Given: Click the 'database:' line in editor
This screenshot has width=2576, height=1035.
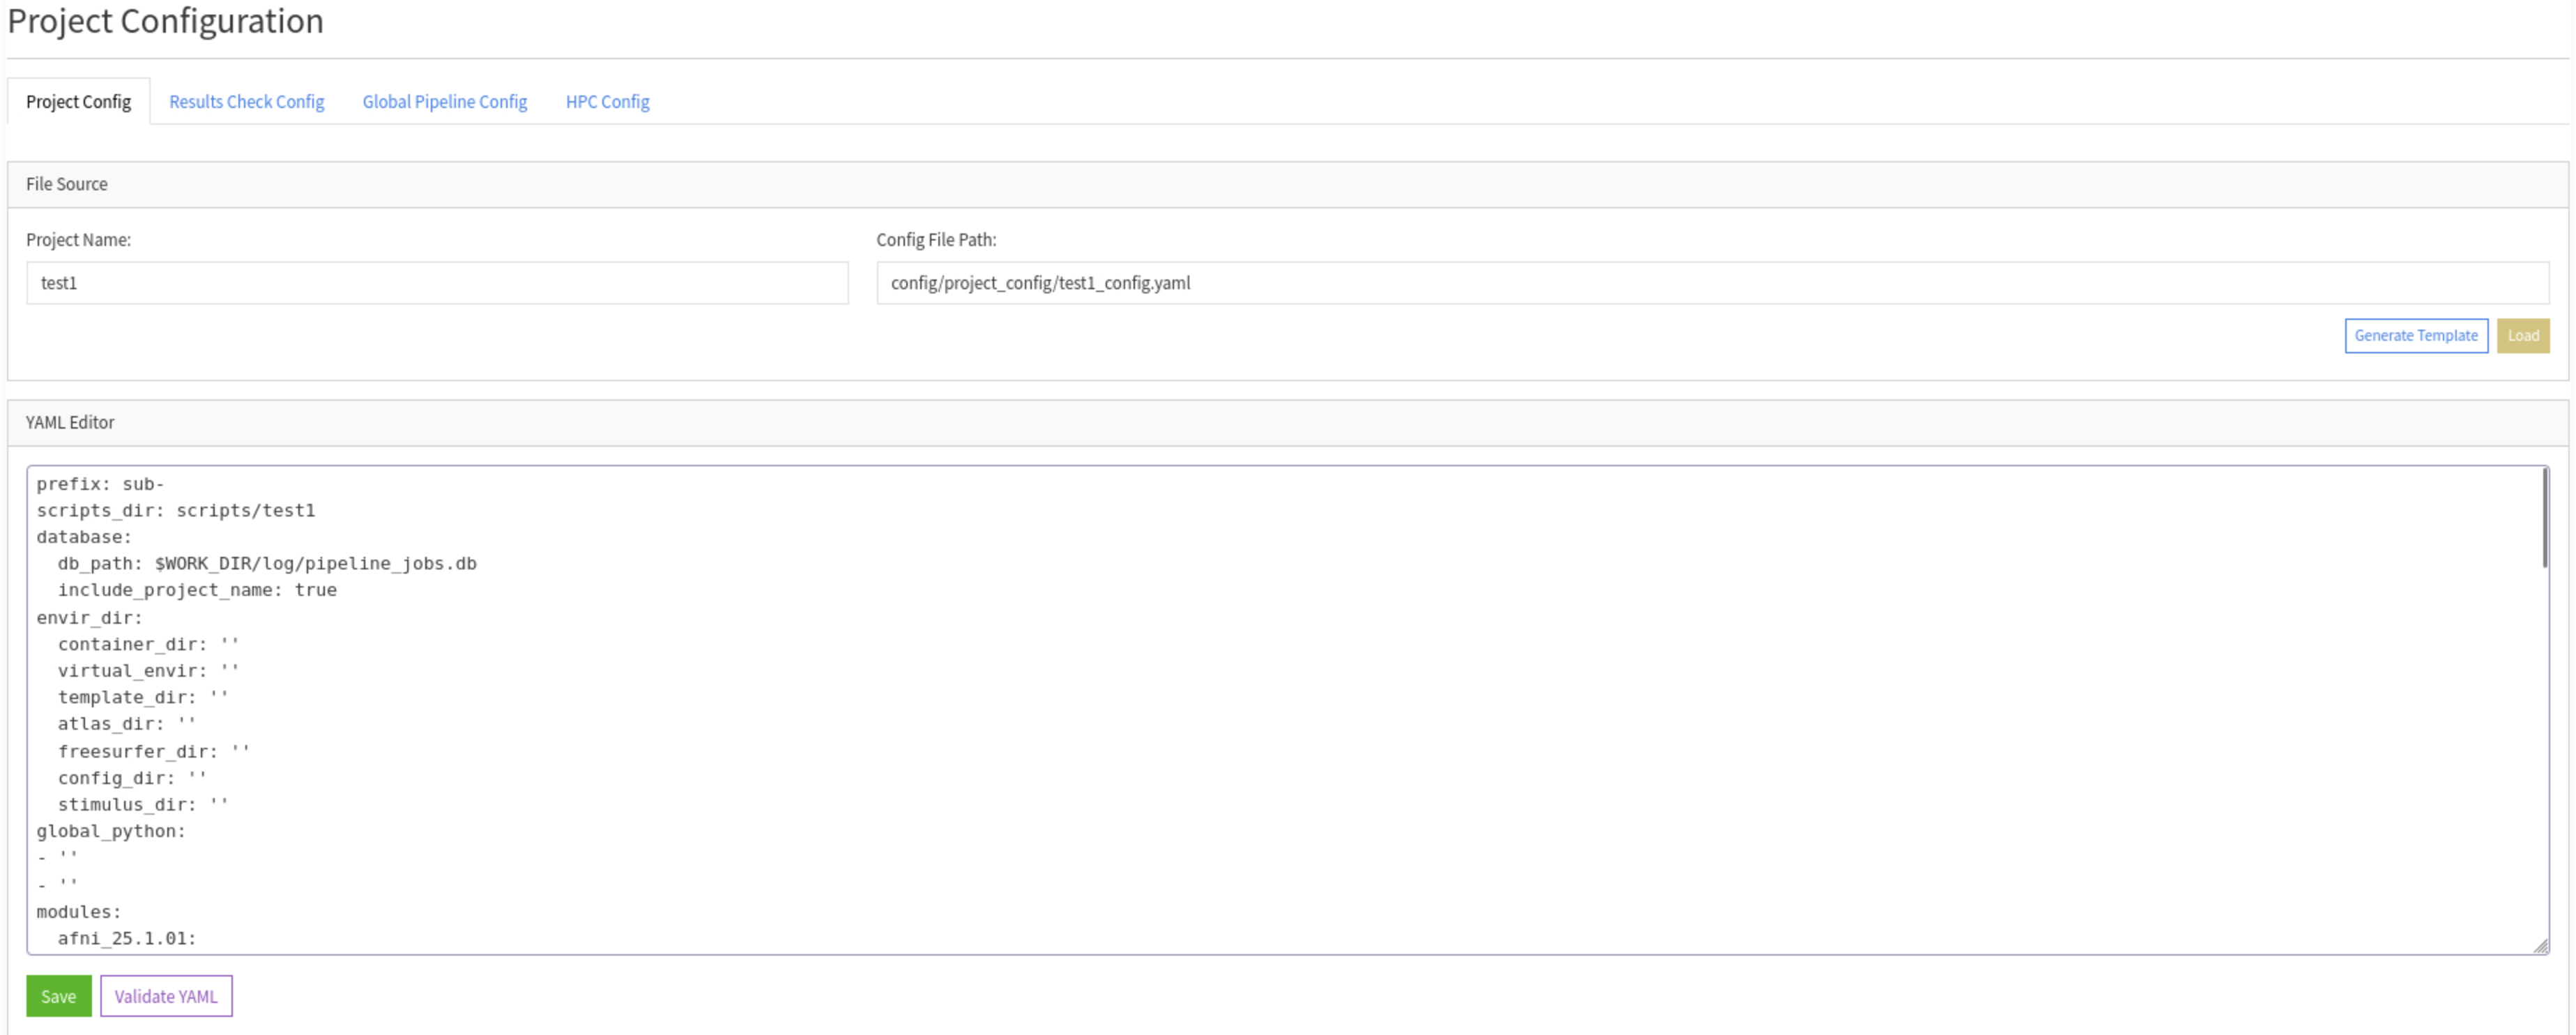Looking at the screenshot, I should point(84,537).
